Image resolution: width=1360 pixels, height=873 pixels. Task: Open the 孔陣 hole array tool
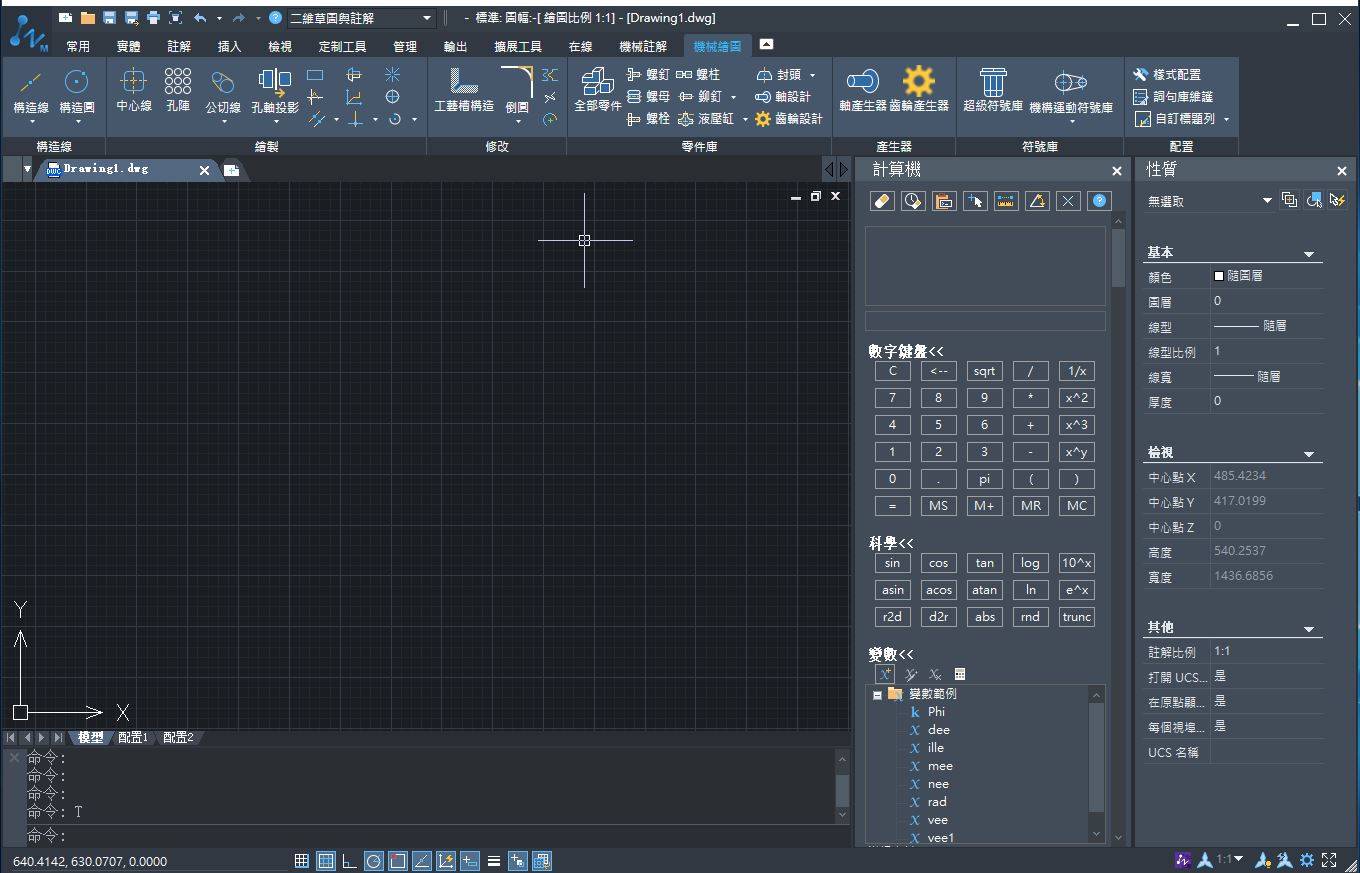tap(178, 90)
